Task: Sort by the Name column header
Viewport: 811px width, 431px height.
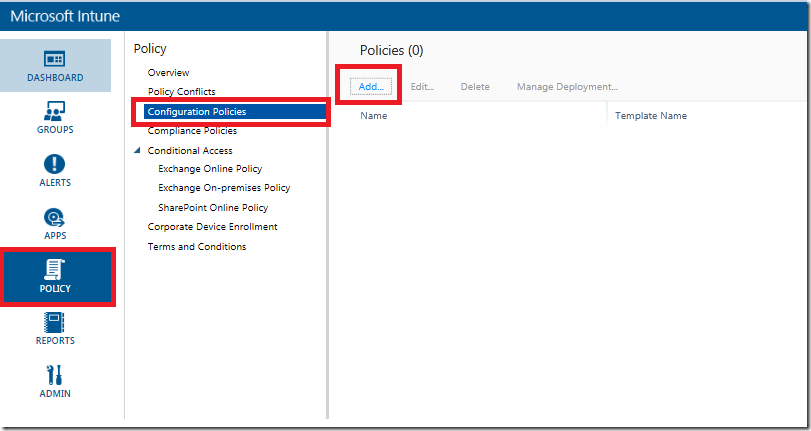Action: (x=373, y=116)
